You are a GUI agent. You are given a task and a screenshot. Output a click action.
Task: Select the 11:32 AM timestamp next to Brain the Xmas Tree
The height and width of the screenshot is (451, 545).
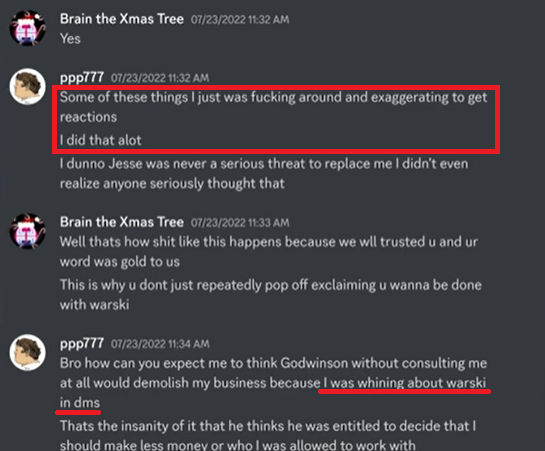pyautogui.click(x=240, y=19)
